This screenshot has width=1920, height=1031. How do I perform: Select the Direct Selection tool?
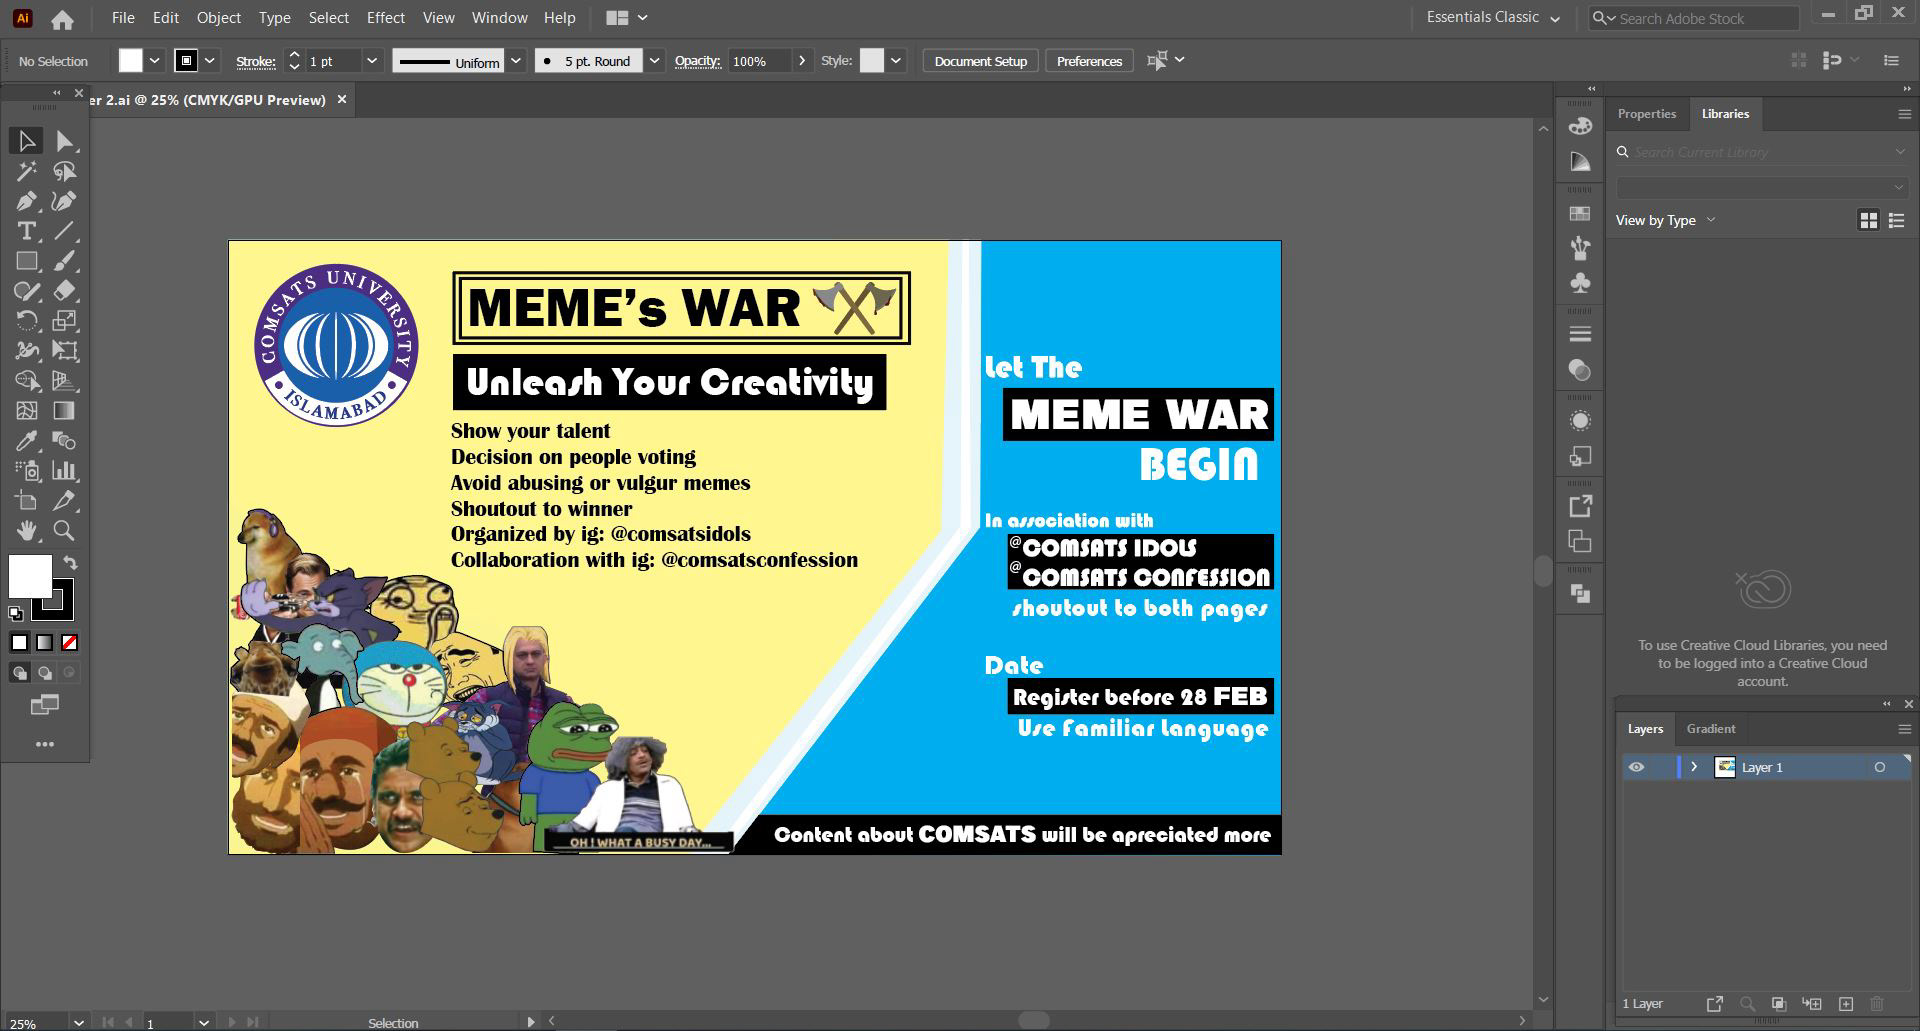(x=64, y=141)
